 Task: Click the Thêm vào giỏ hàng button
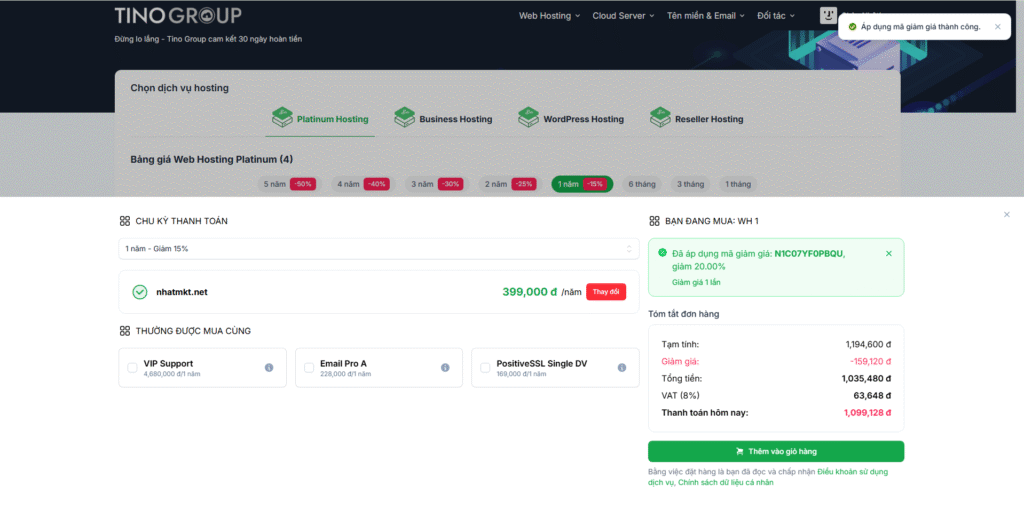(775, 451)
